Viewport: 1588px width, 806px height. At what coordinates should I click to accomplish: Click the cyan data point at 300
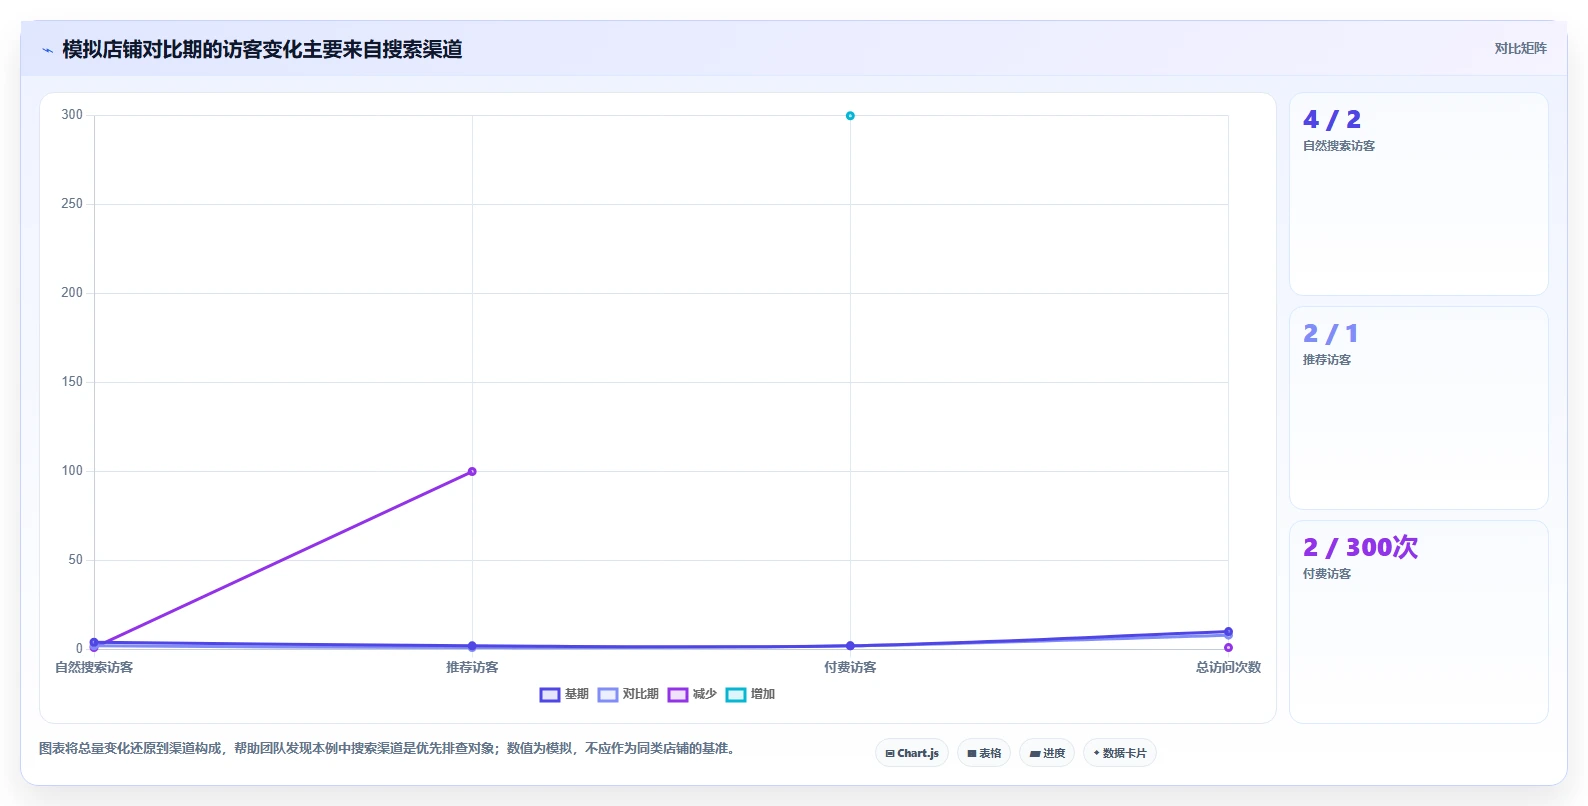(x=850, y=116)
